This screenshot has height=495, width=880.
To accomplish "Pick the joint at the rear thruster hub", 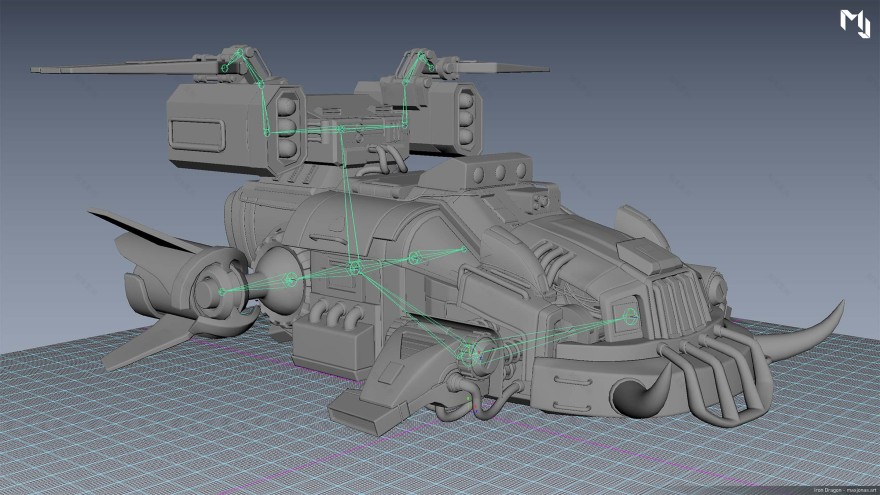I will 220,292.
